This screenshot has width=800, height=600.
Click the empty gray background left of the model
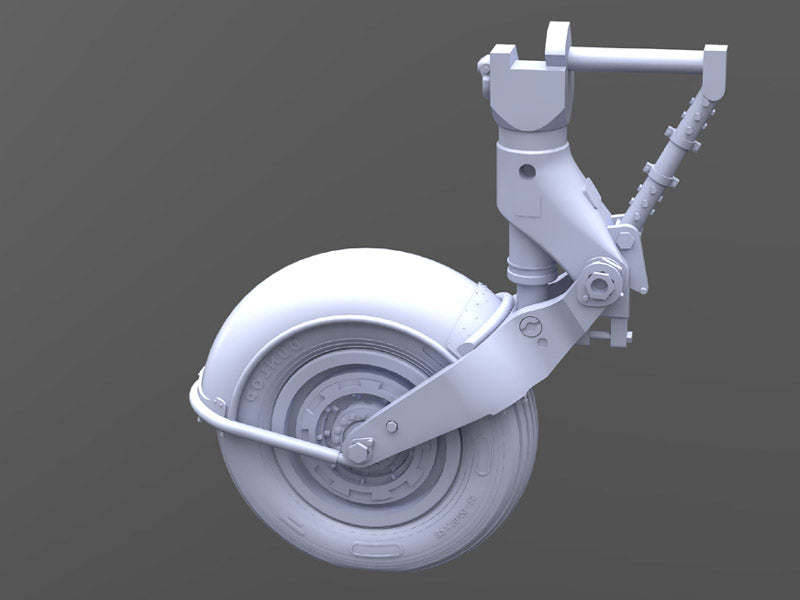pos(100,300)
